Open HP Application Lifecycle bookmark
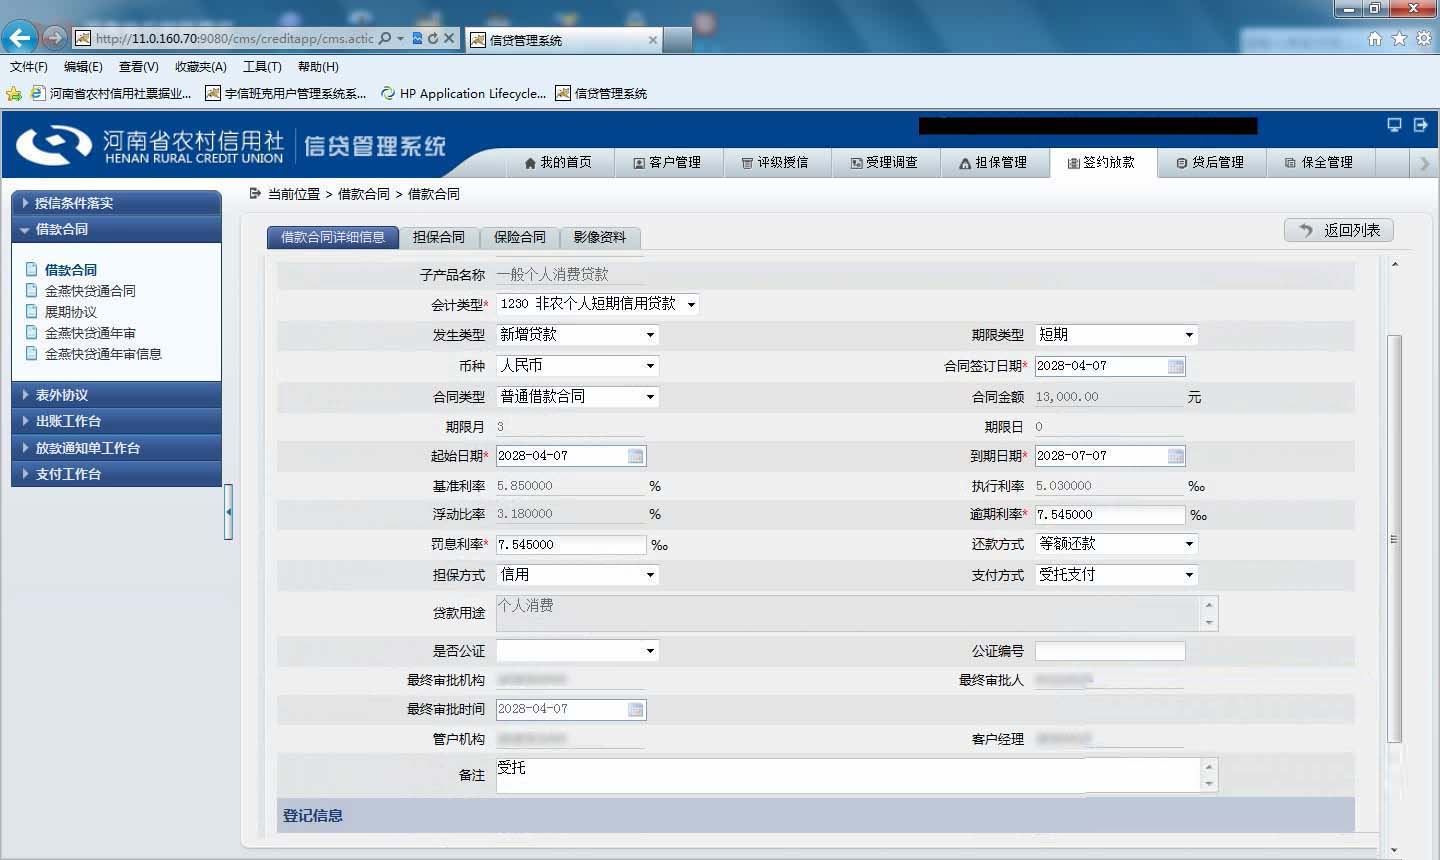 [x=463, y=94]
